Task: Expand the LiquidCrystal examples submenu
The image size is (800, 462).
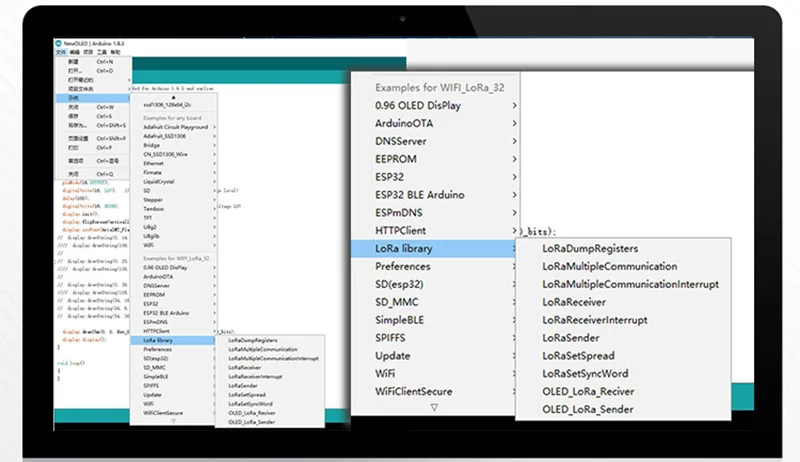Action: 160,181
